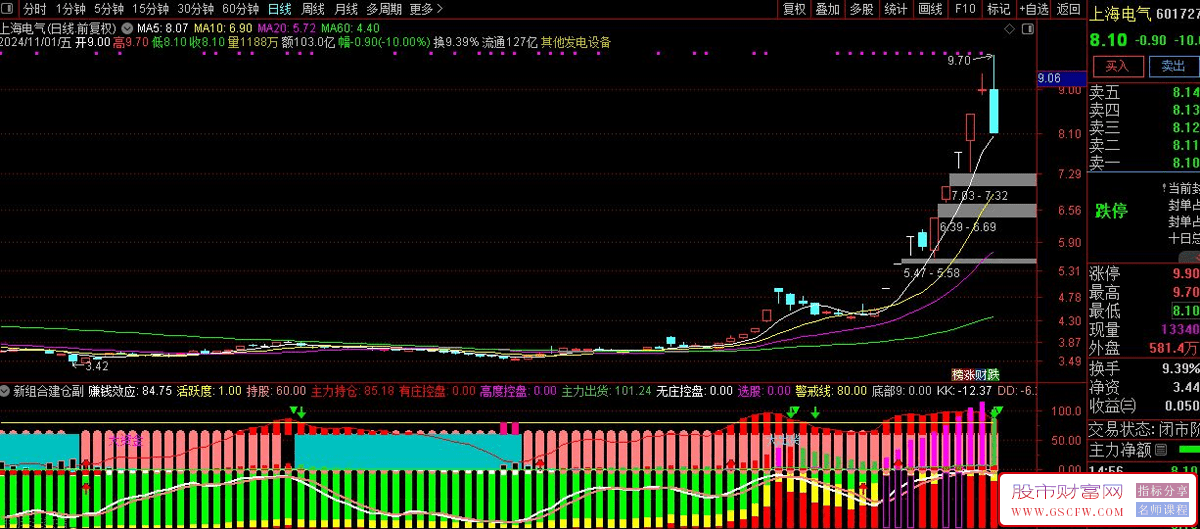Click the MA20: 5.72 label
Screen dimensions: 1200x529
click(x=287, y=28)
